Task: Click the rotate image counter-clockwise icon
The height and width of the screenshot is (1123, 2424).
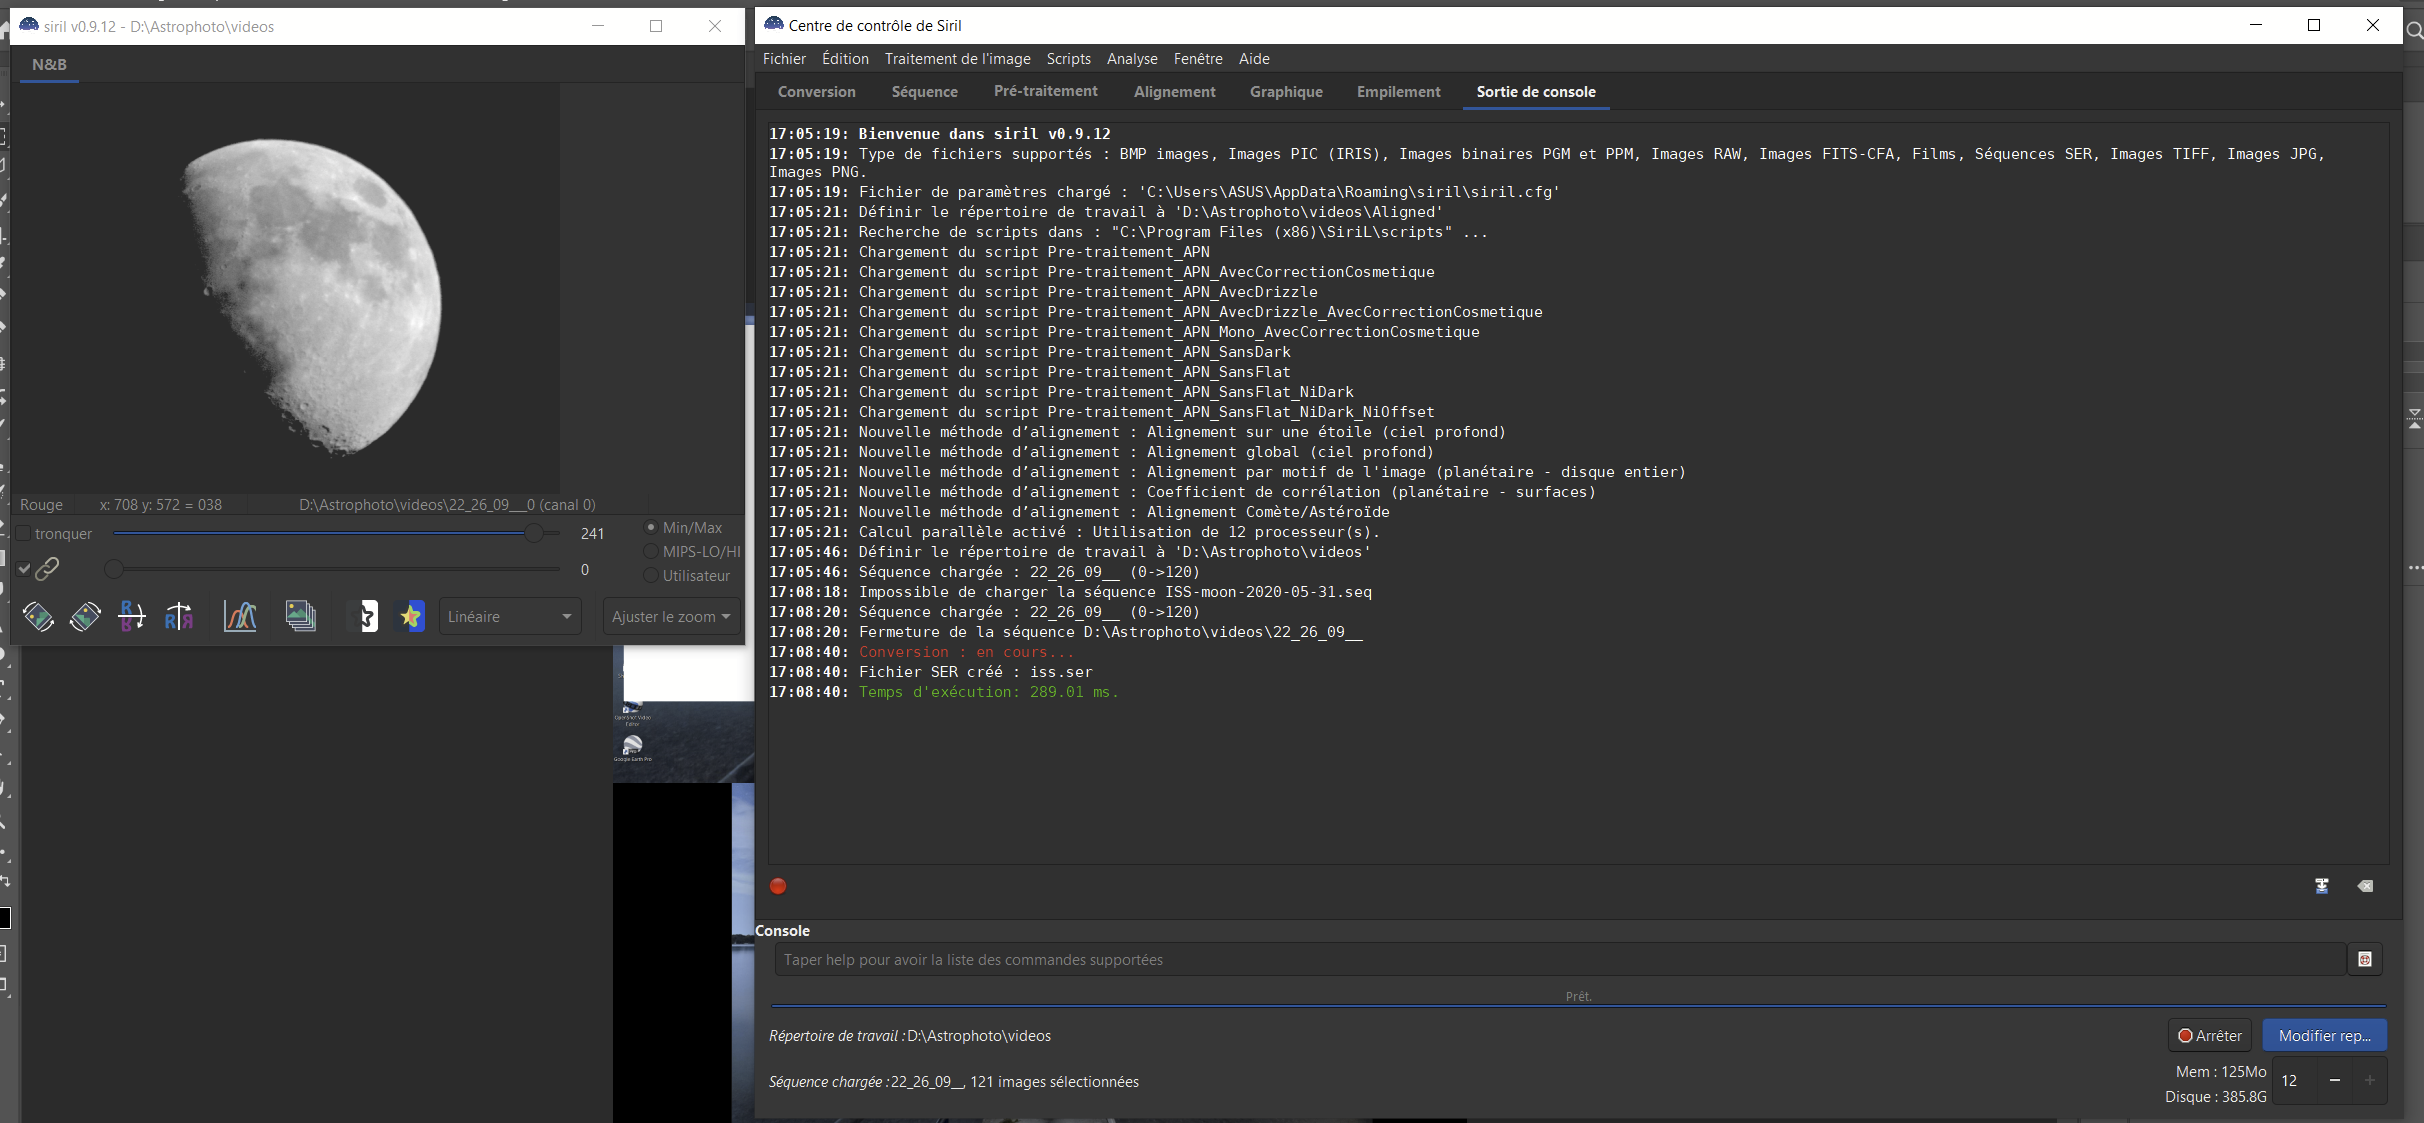Action: click(x=38, y=616)
